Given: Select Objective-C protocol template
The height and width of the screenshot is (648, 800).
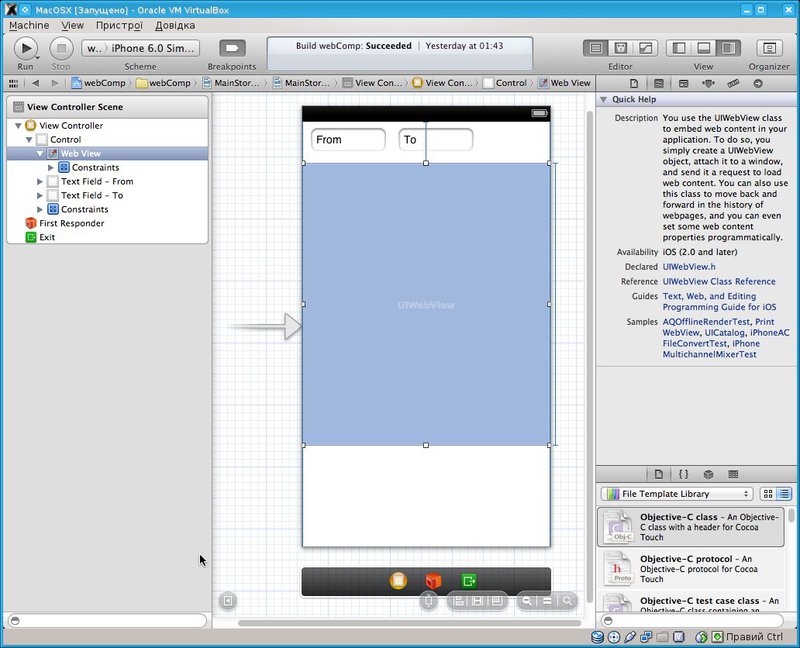Looking at the screenshot, I should [x=691, y=569].
